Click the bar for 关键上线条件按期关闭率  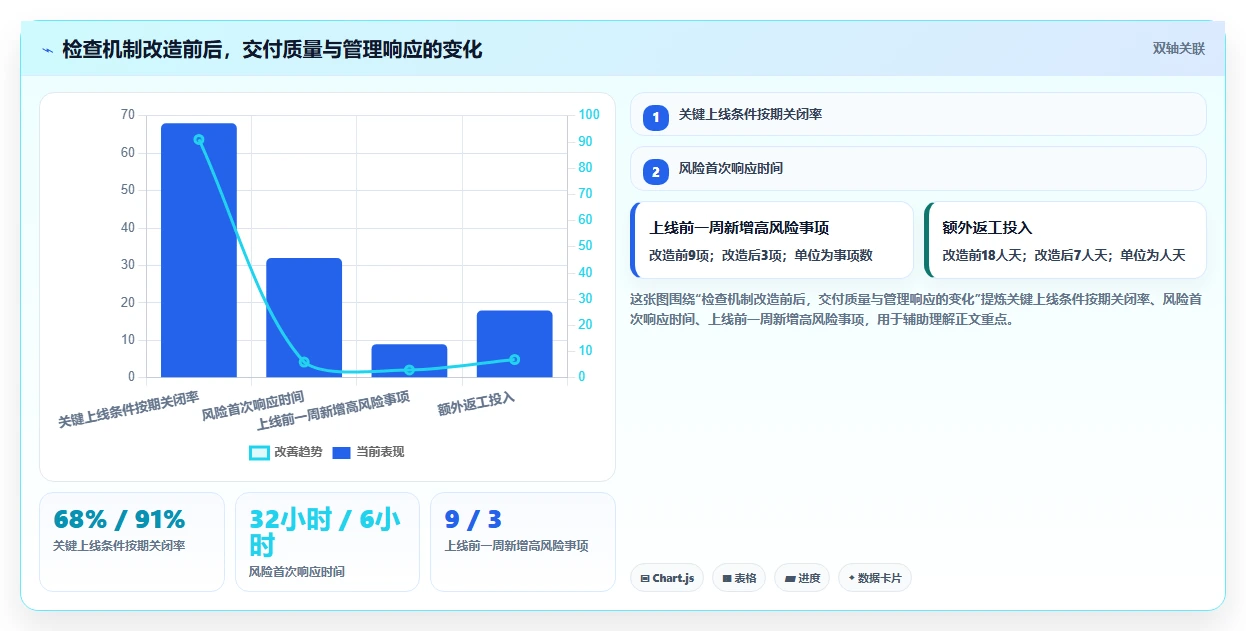pyautogui.click(x=199, y=250)
